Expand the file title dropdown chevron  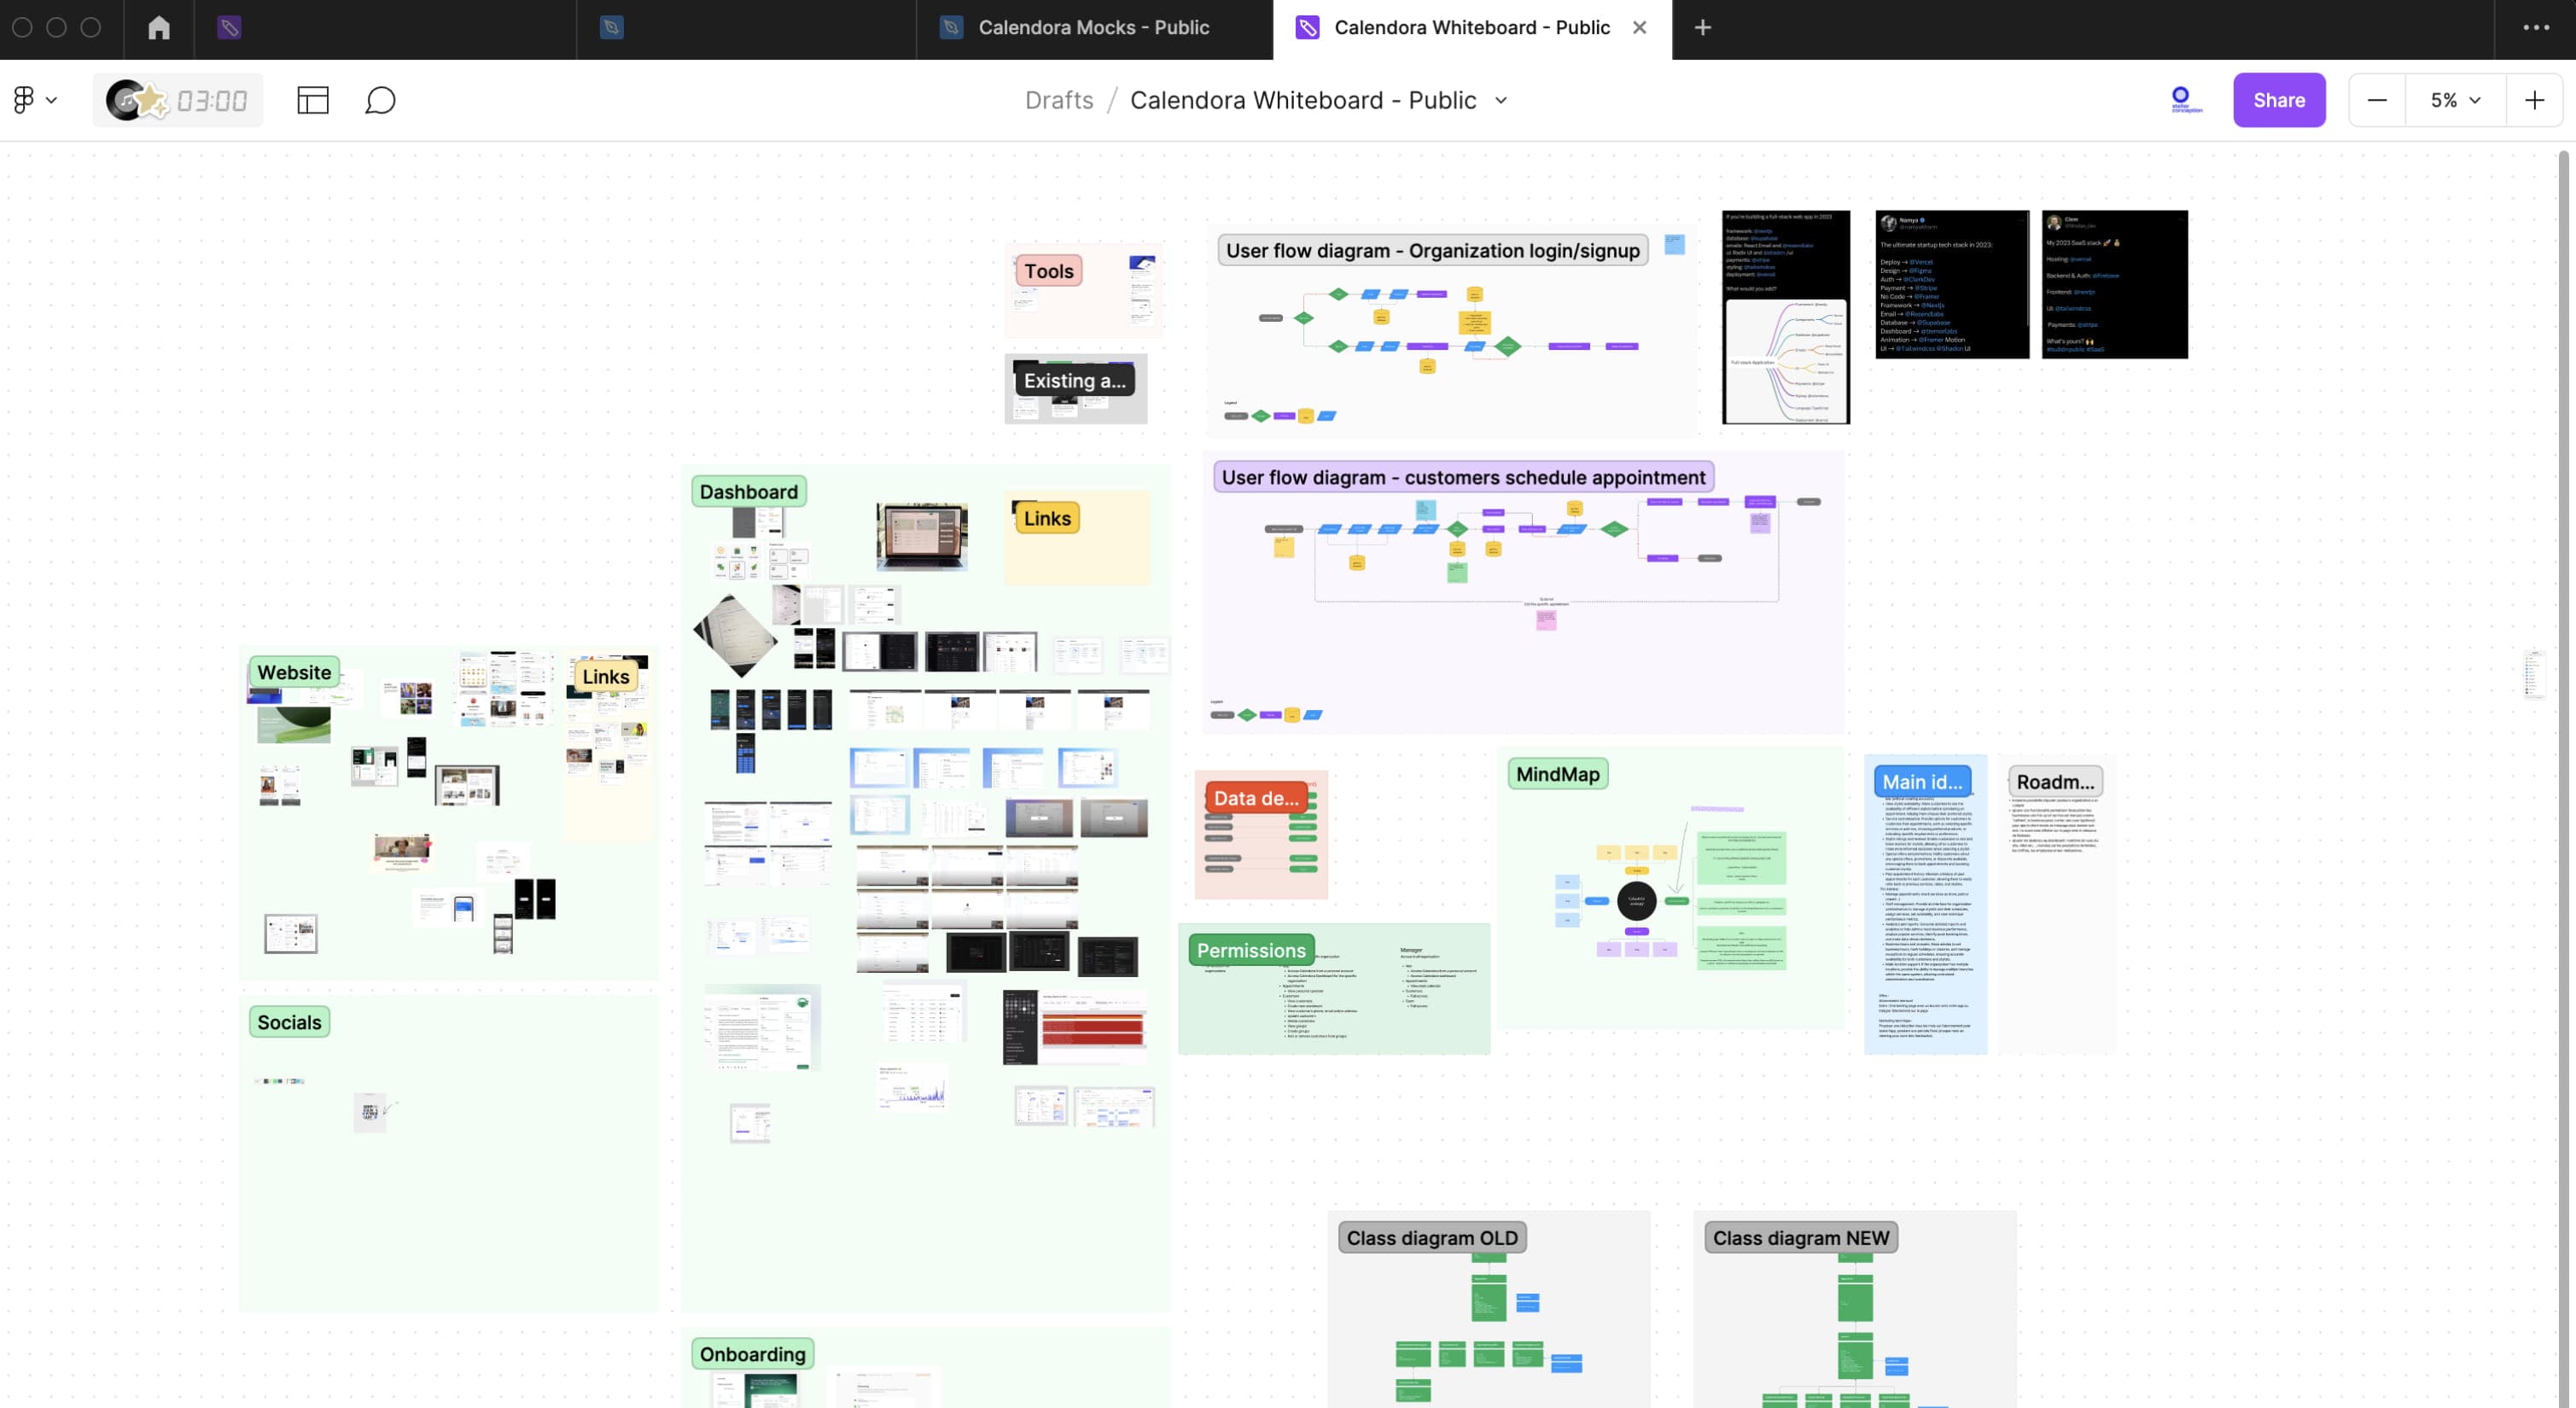click(1501, 100)
